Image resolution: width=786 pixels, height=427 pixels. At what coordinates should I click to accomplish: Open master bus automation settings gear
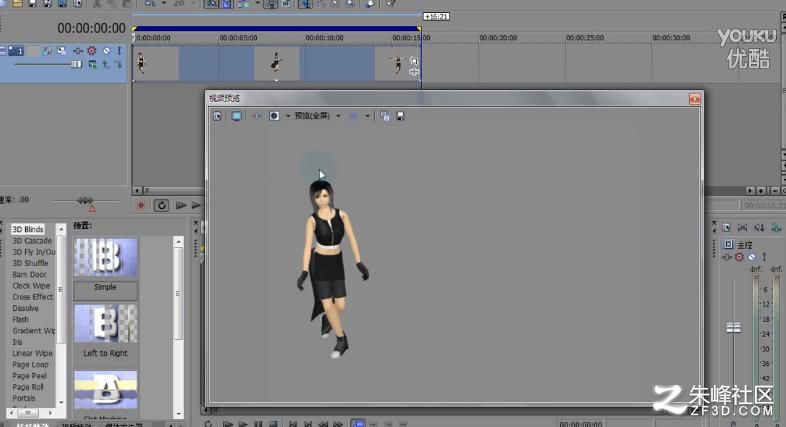pyautogui.click(x=739, y=257)
